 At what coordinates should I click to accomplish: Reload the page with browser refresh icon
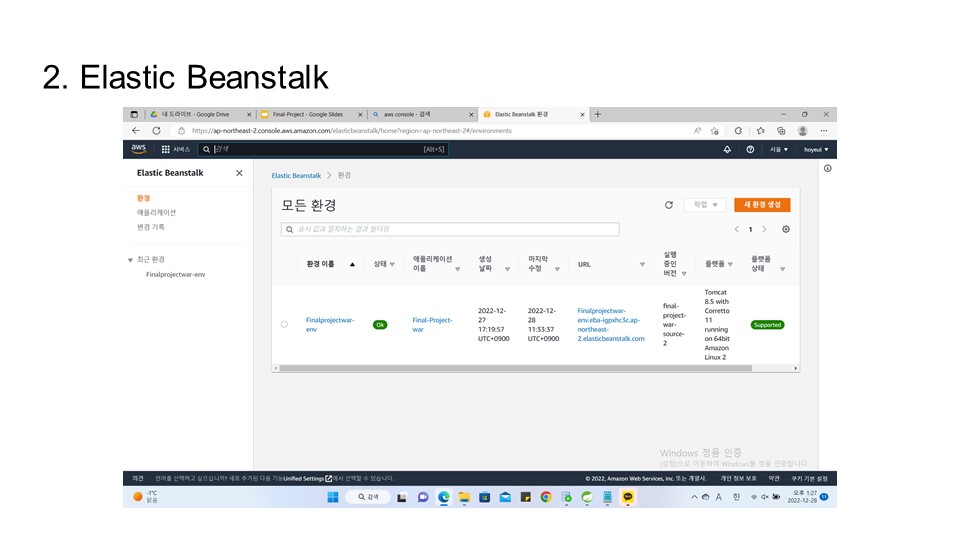[x=156, y=130]
